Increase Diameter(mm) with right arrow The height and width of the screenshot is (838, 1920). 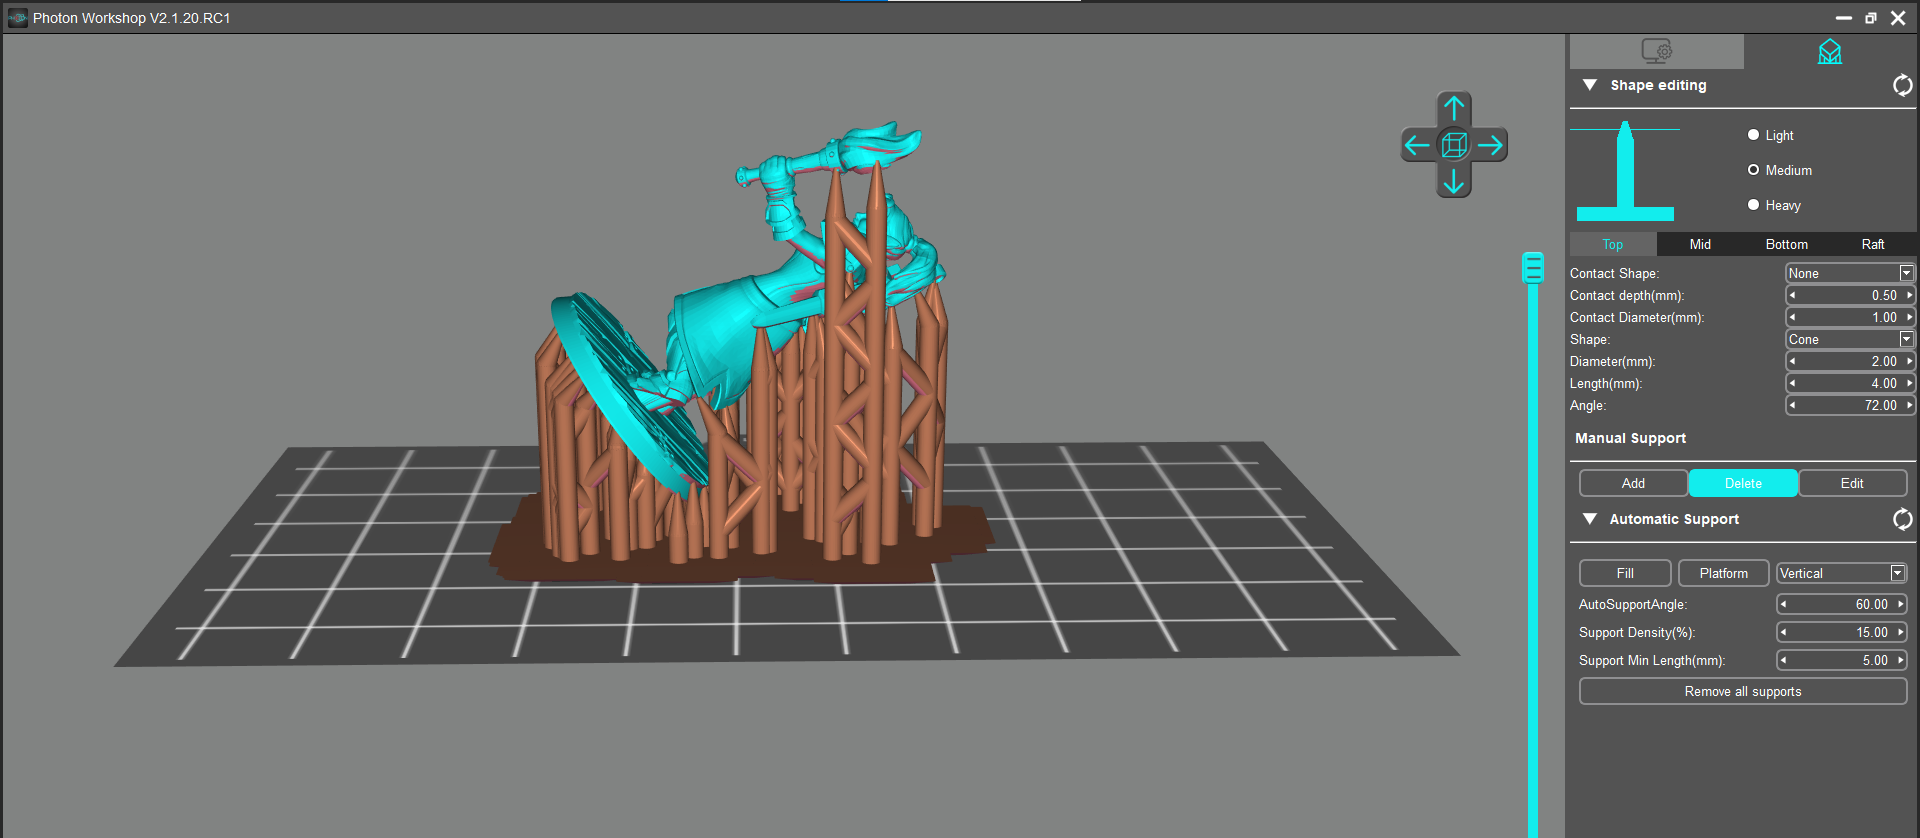click(1909, 361)
